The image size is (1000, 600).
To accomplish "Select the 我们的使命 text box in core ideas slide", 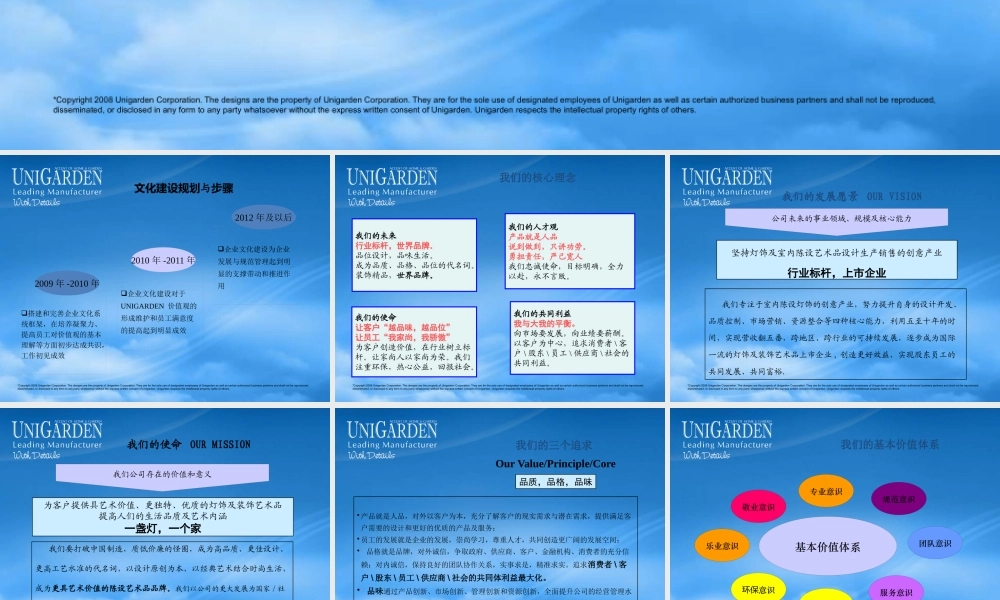I will tap(415, 342).
